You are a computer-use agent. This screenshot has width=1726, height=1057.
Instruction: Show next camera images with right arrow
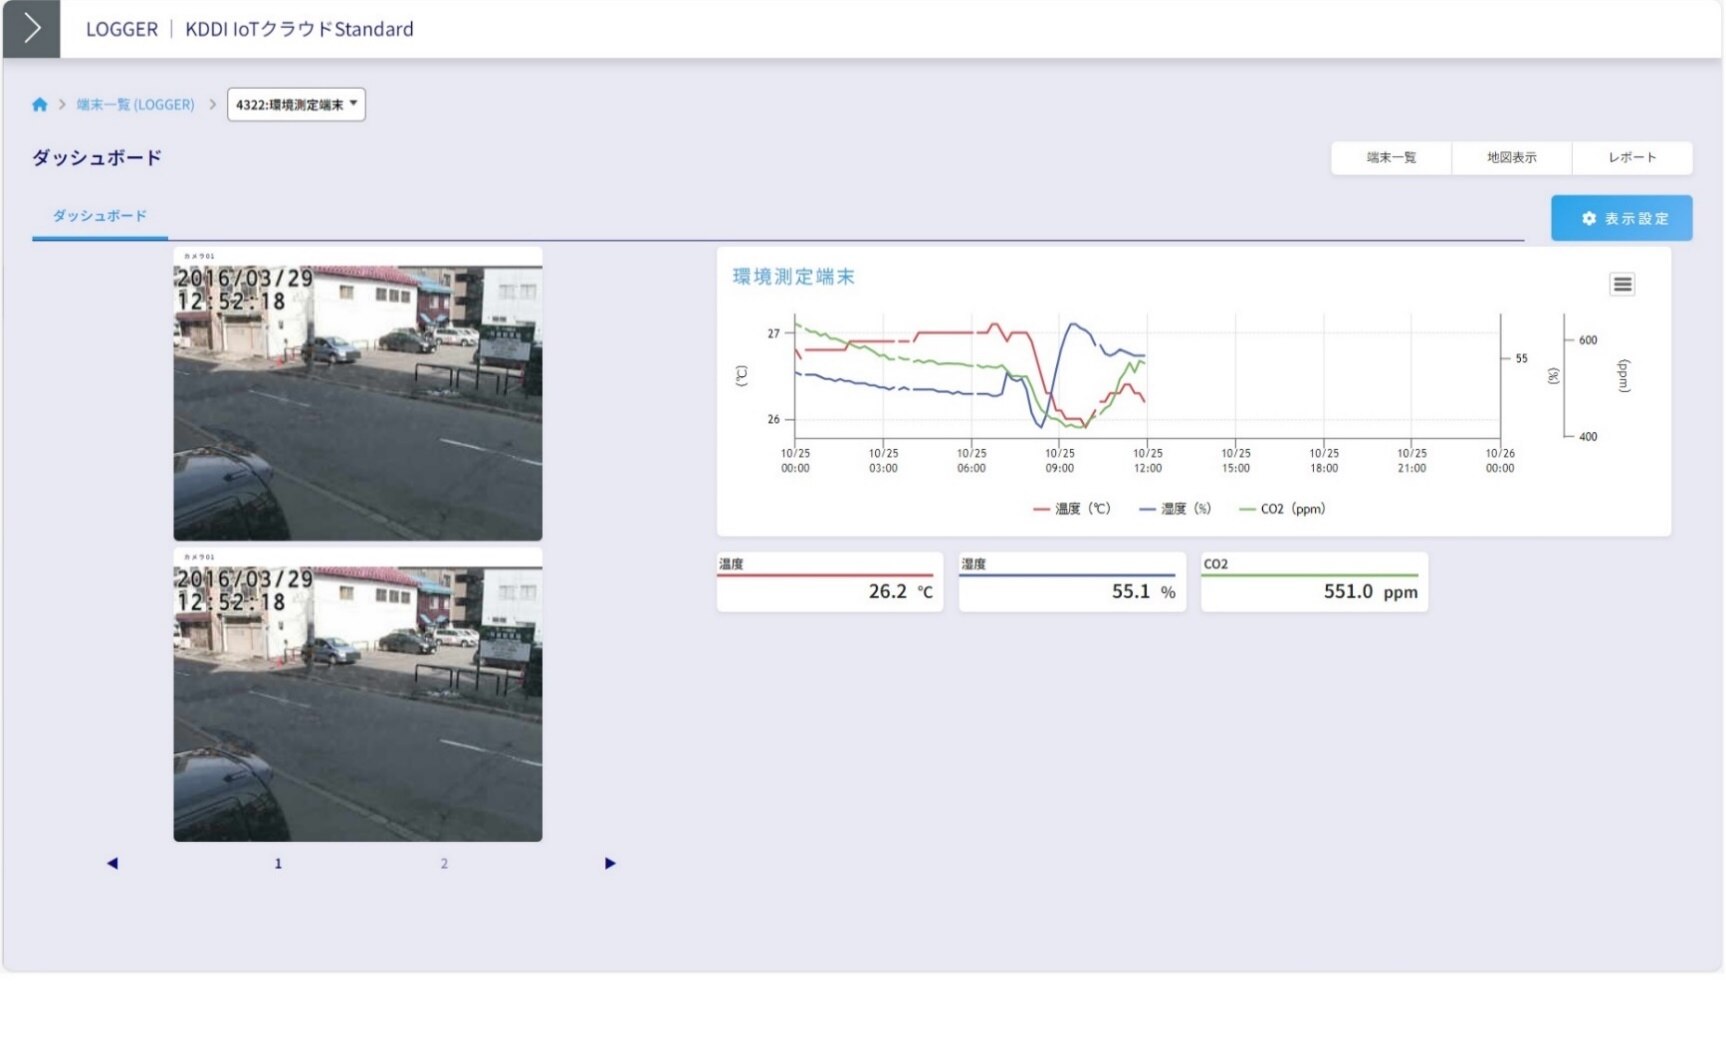click(x=610, y=863)
